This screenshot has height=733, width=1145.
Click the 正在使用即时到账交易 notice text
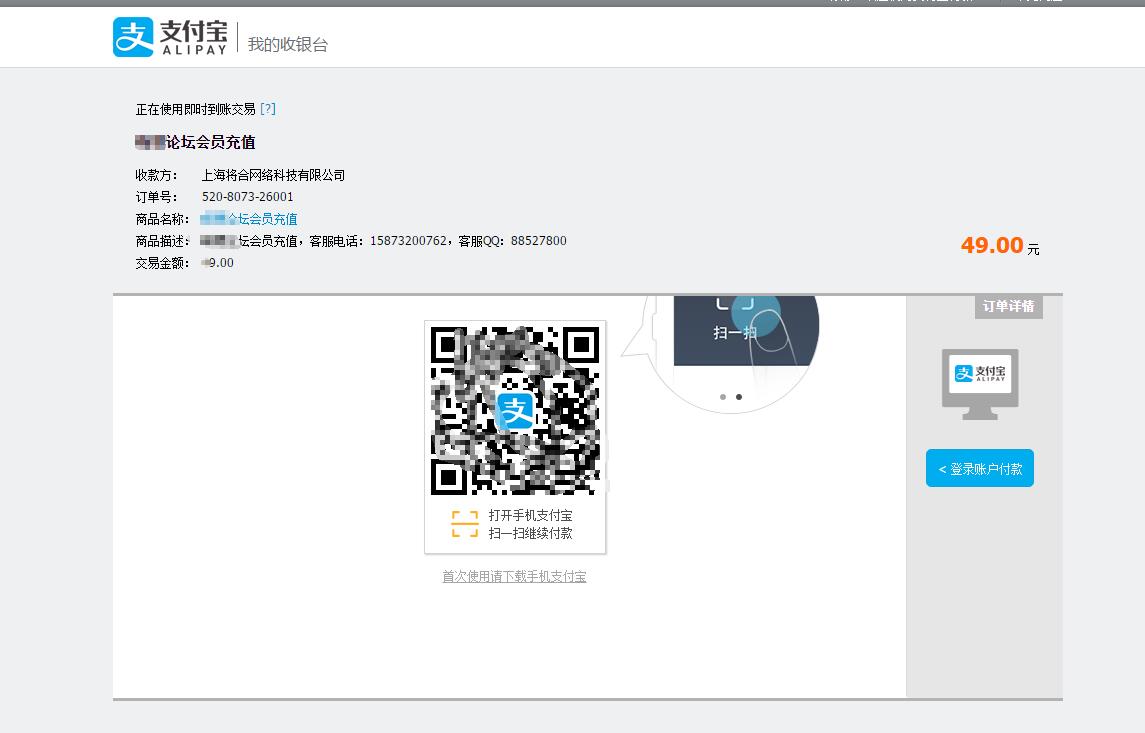pyautogui.click(x=196, y=110)
